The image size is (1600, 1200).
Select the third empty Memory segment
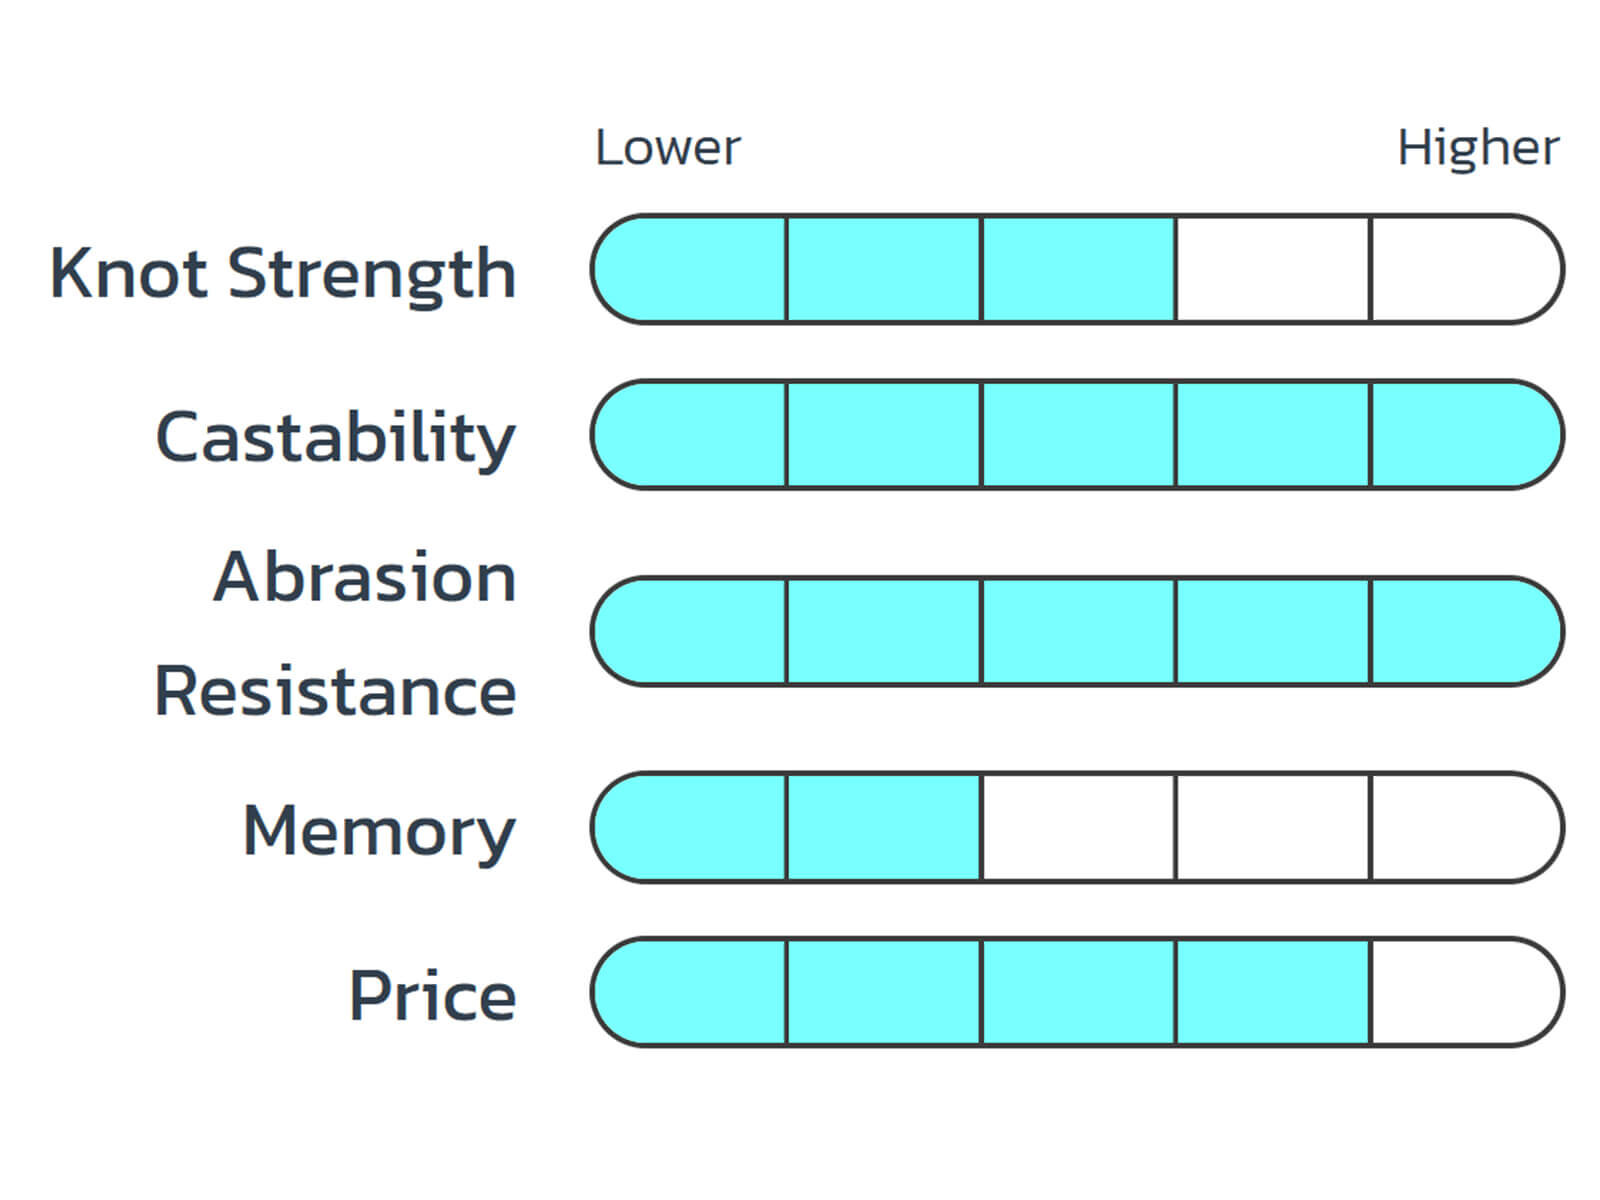(x=1079, y=827)
